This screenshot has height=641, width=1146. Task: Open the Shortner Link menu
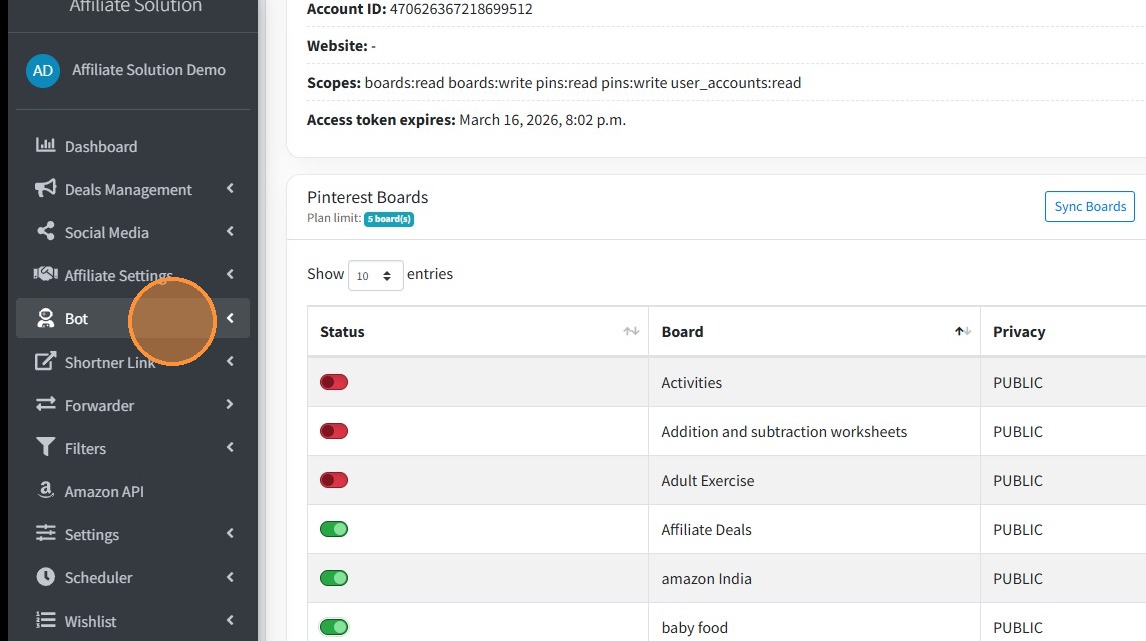pyautogui.click(x=110, y=362)
